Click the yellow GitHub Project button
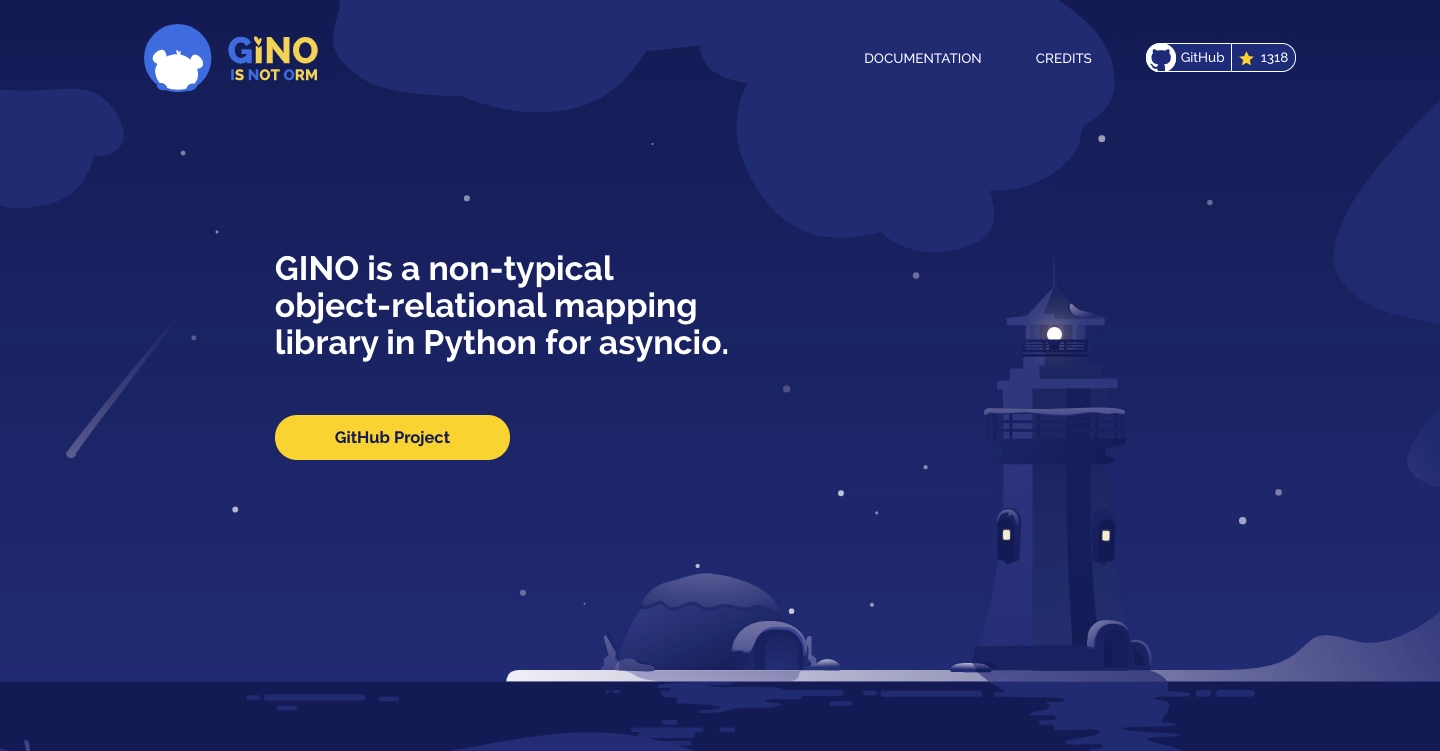This screenshot has height=751, width=1440. 392,437
